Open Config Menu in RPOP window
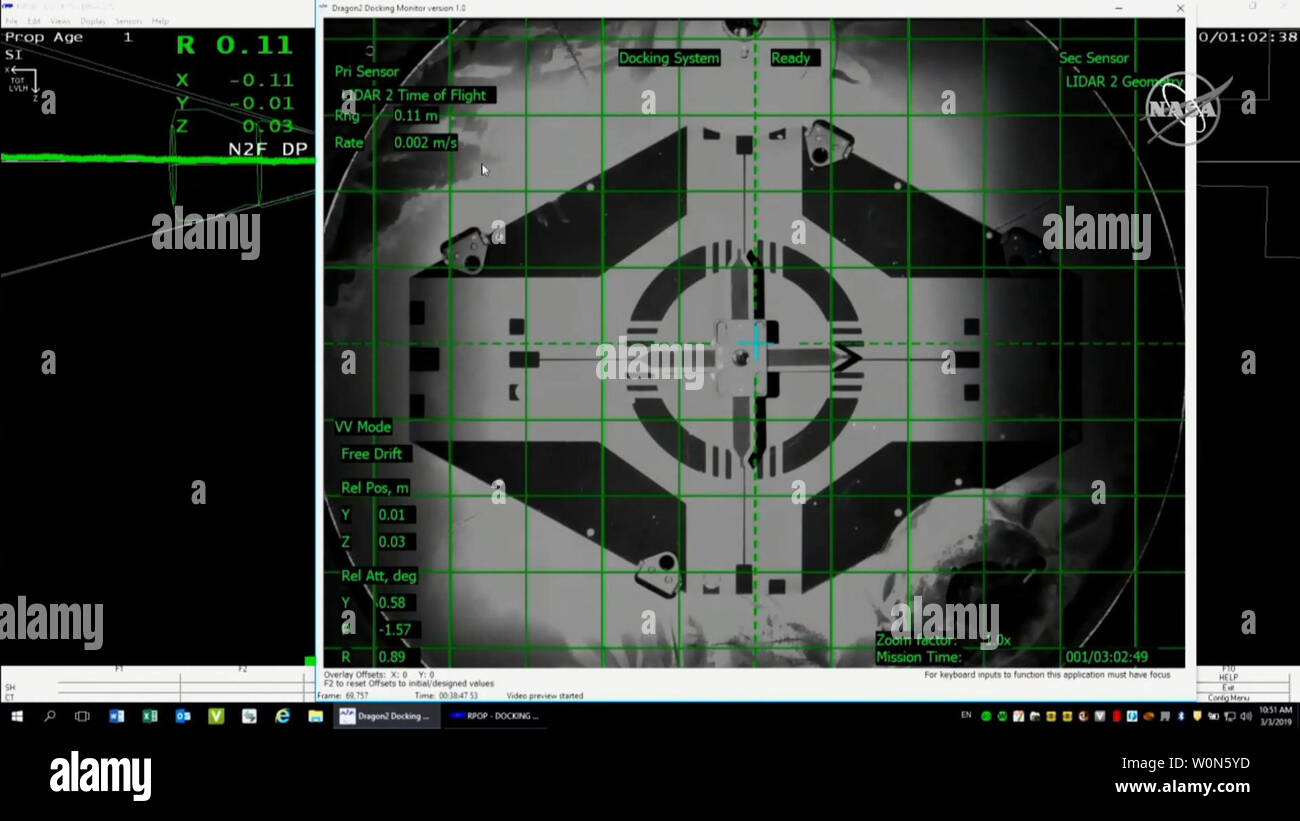The height and width of the screenshot is (821, 1300). (1228, 697)
